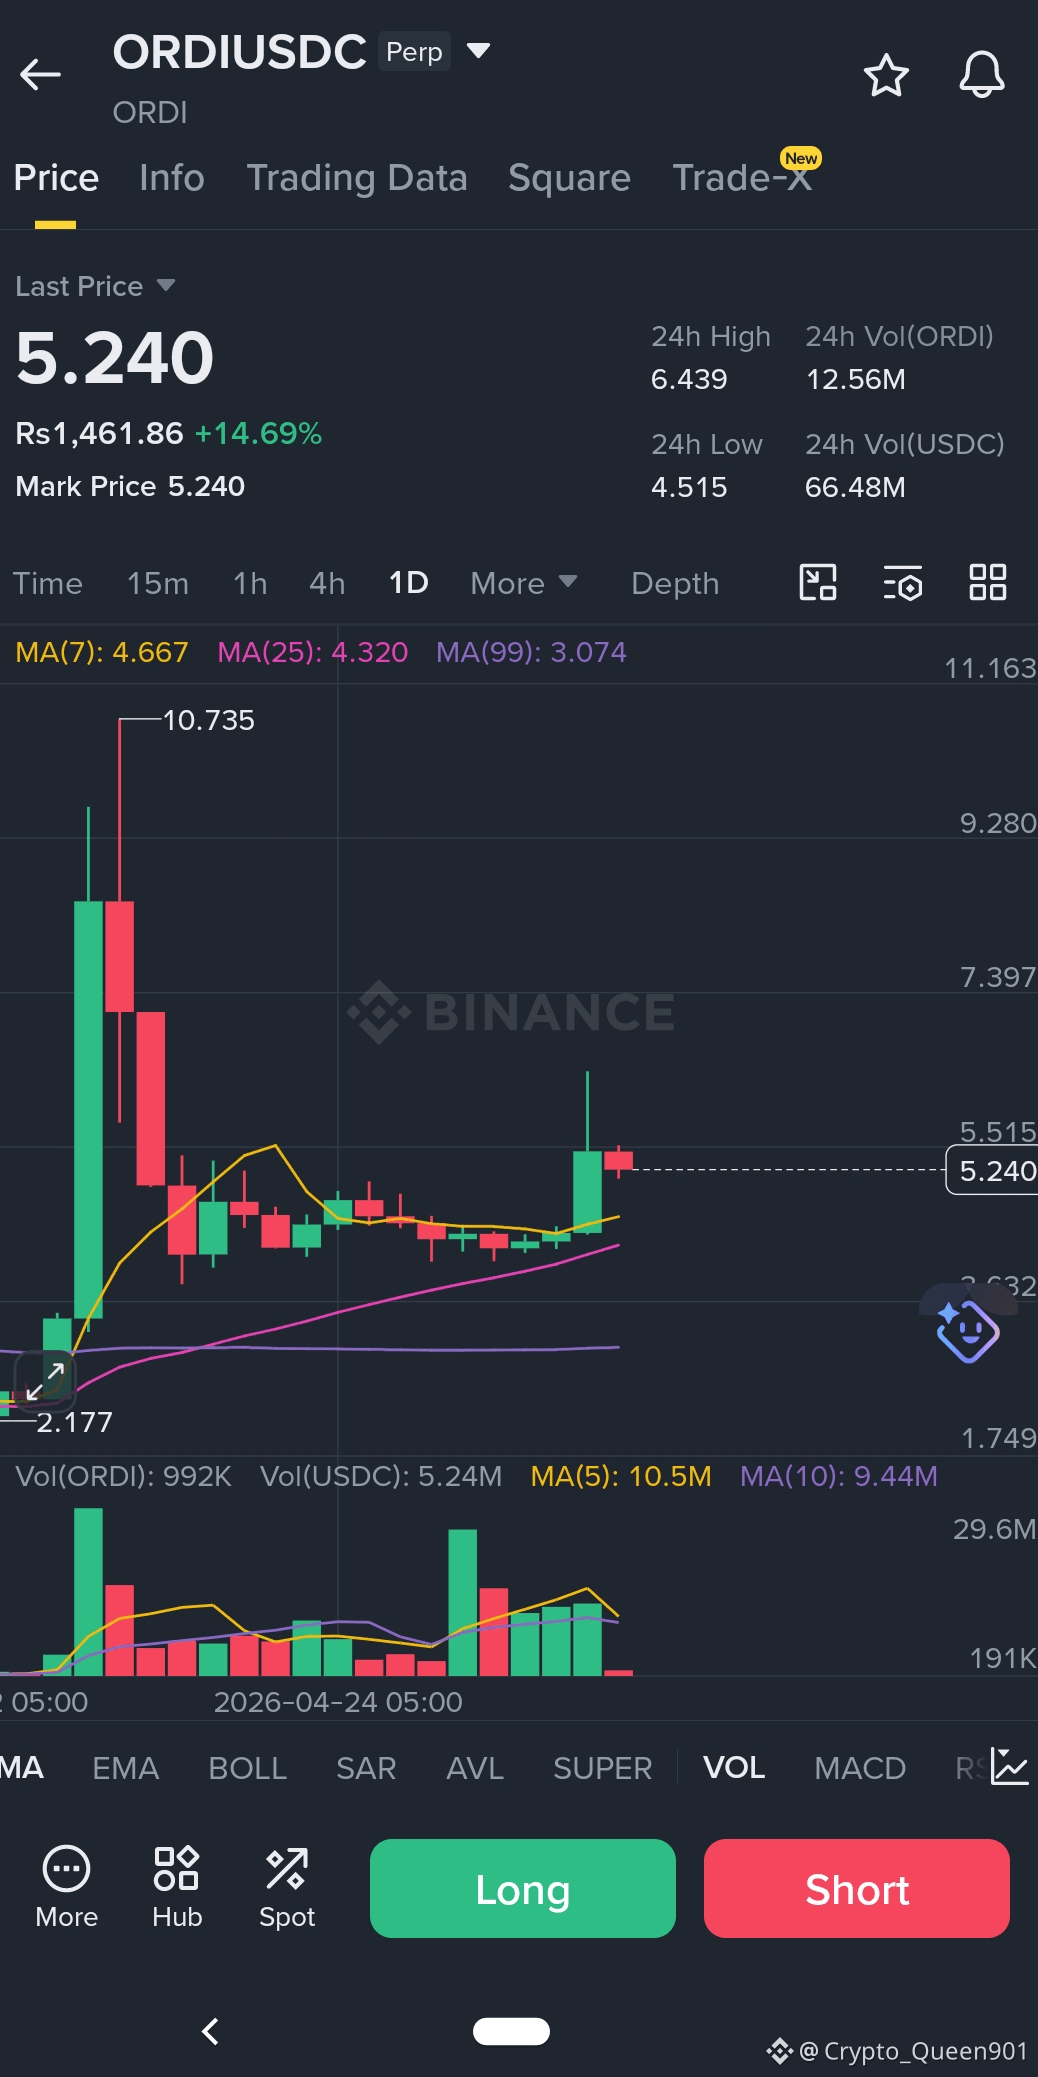
Task: Toggle the MA indicator
Action: tap(22, 1768)
